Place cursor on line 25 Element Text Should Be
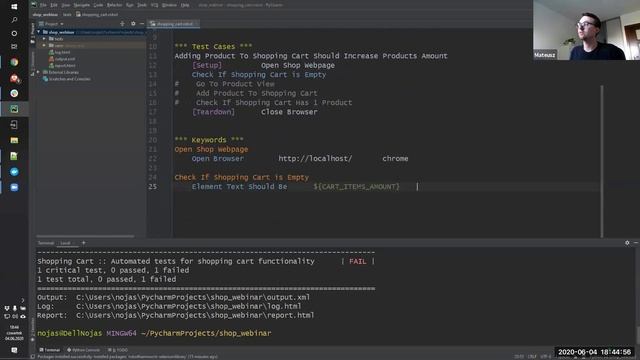This screenshot has height=360, width=640. 239,187
